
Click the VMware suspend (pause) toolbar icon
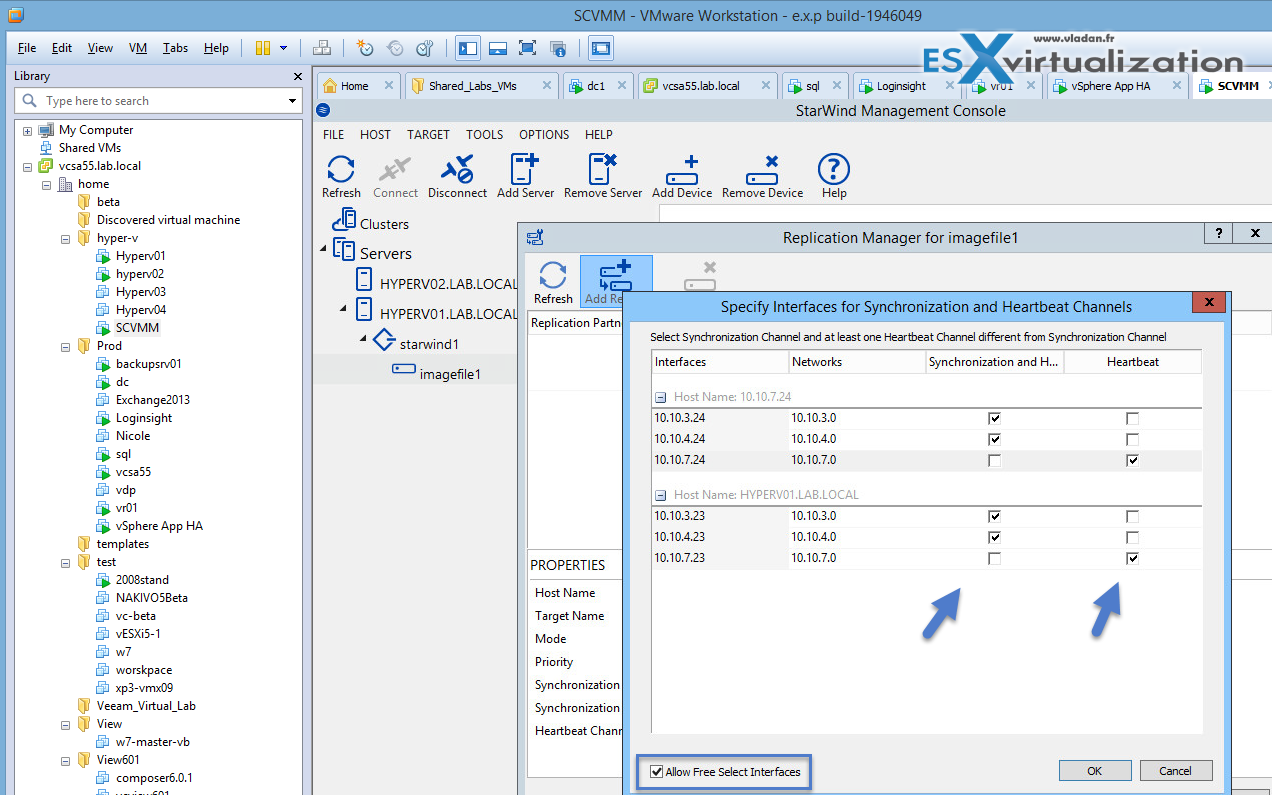[x=263, y=47]
